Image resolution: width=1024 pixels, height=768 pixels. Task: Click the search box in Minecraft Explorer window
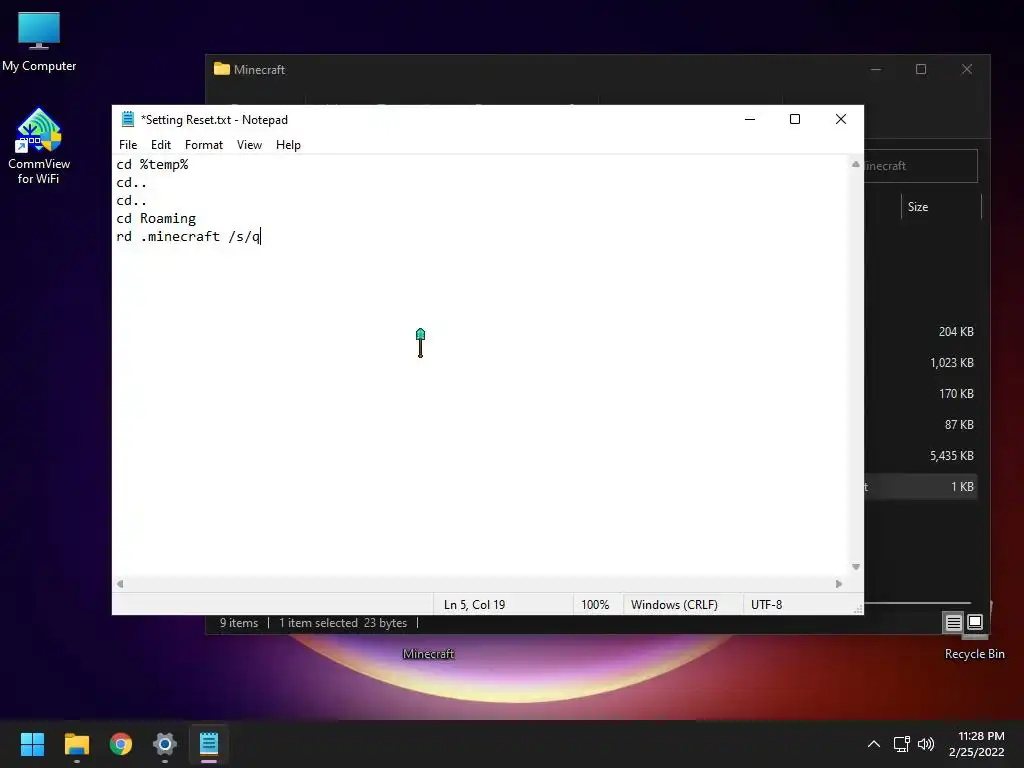[920, 166]
